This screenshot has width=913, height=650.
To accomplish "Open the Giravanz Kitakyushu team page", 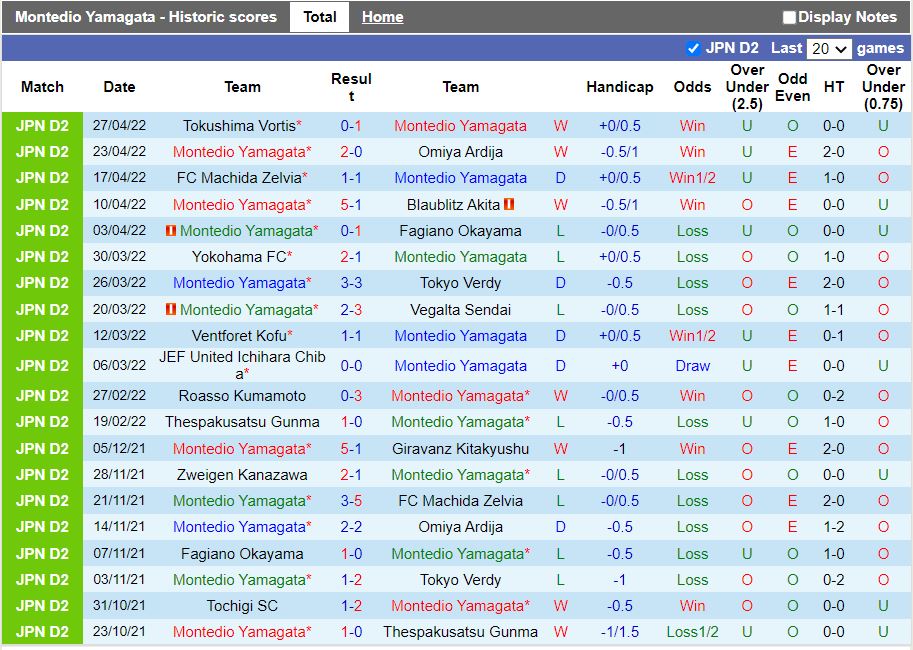I will point(460,448).
